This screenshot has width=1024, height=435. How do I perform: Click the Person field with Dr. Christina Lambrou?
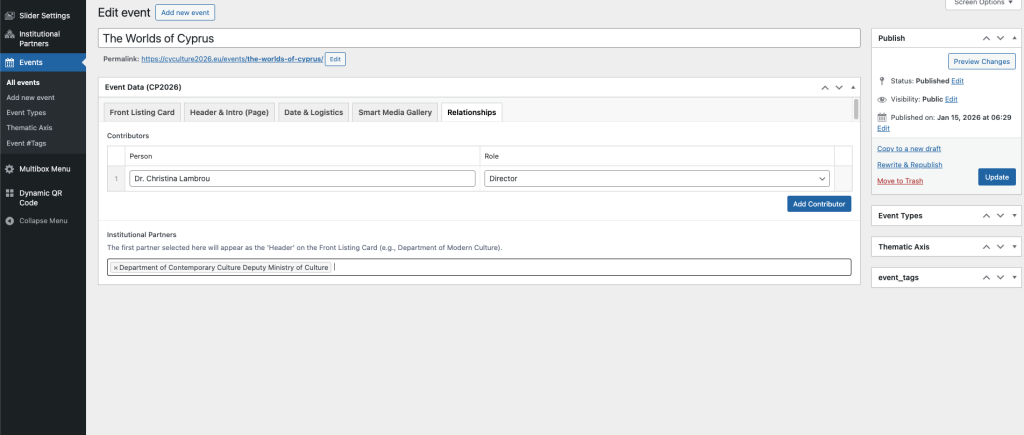(302, 178)
